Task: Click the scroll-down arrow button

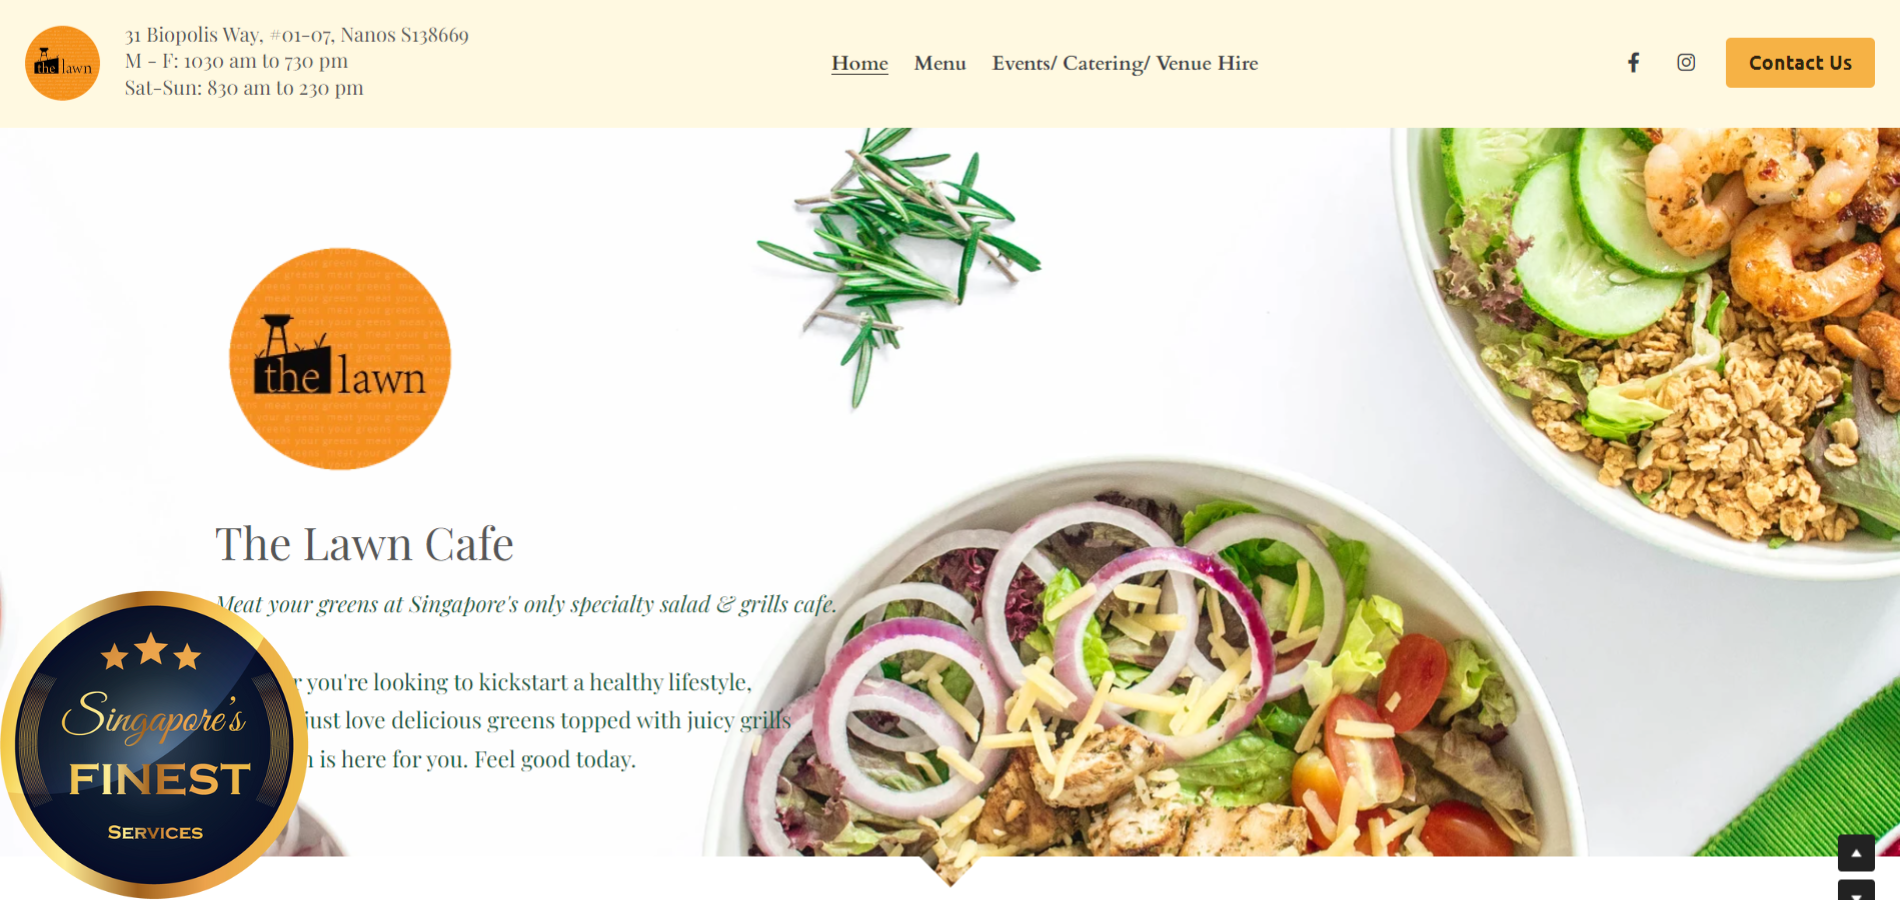Action: point(1856,890)
